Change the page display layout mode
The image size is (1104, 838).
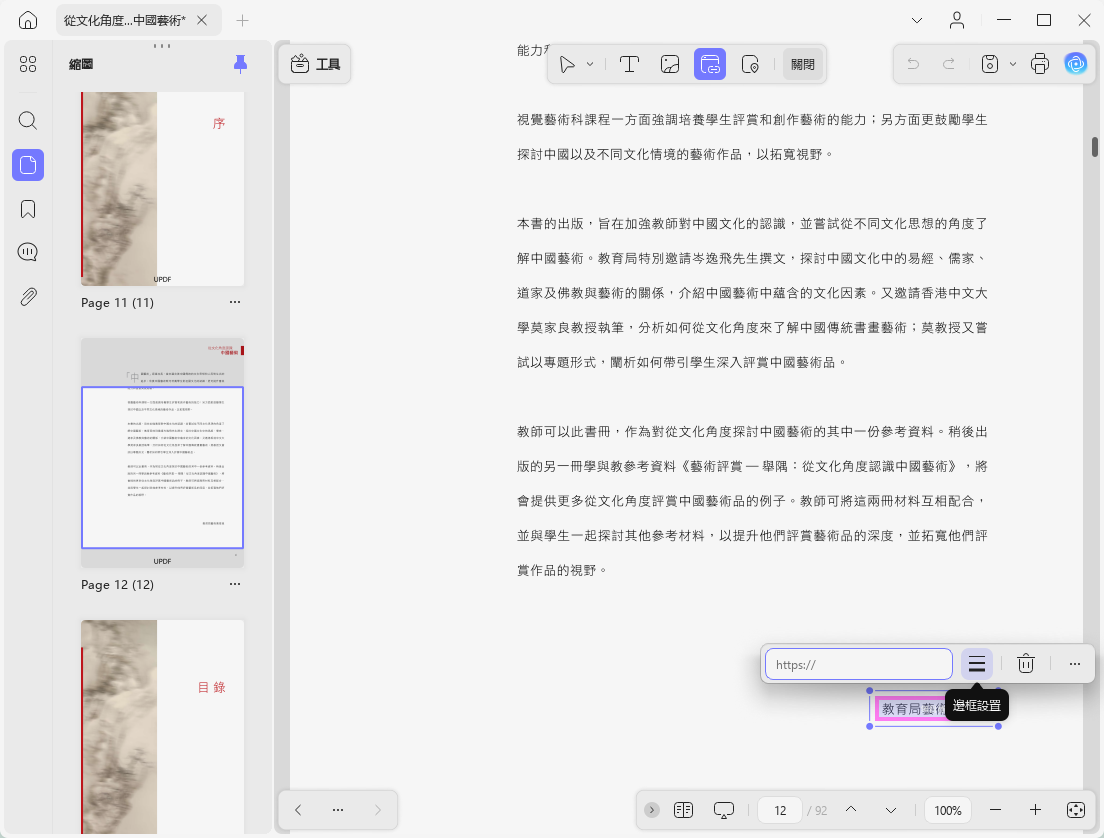[x=684, y=810]
